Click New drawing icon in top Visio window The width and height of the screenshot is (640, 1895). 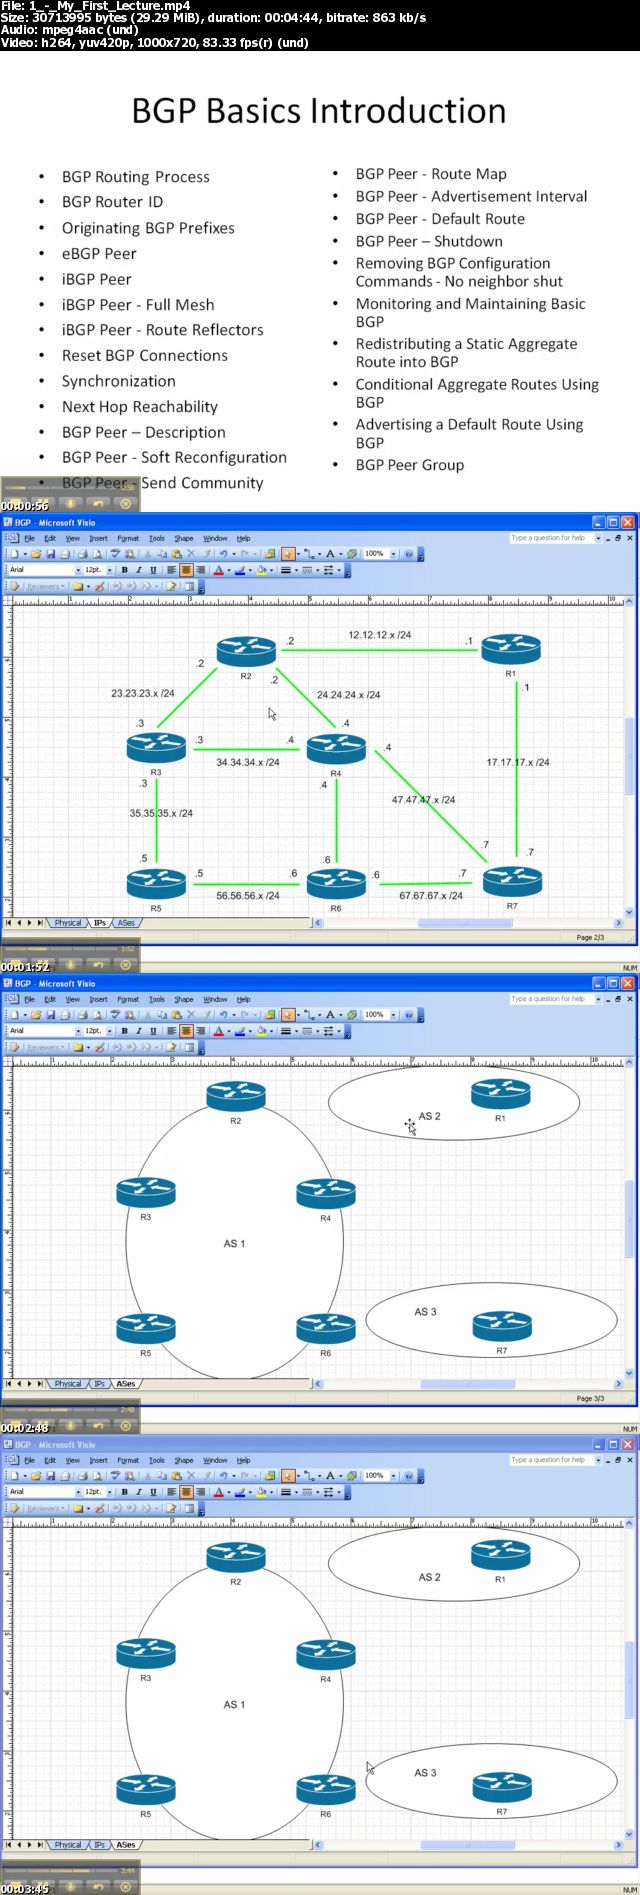[x=15, y=553]
